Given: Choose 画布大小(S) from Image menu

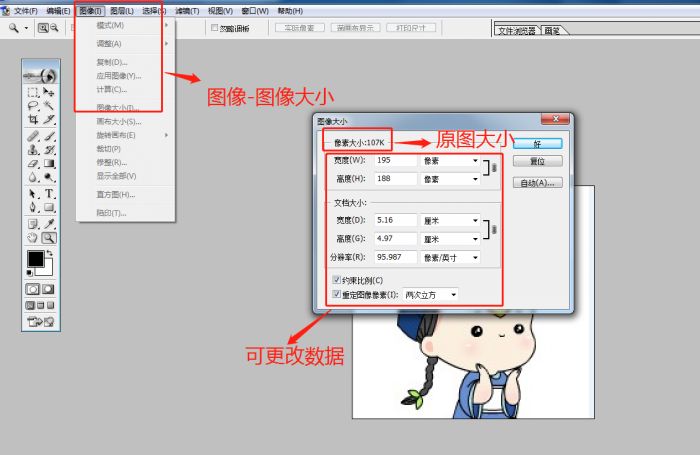Looking at the screenshot, I should [125, 121].
